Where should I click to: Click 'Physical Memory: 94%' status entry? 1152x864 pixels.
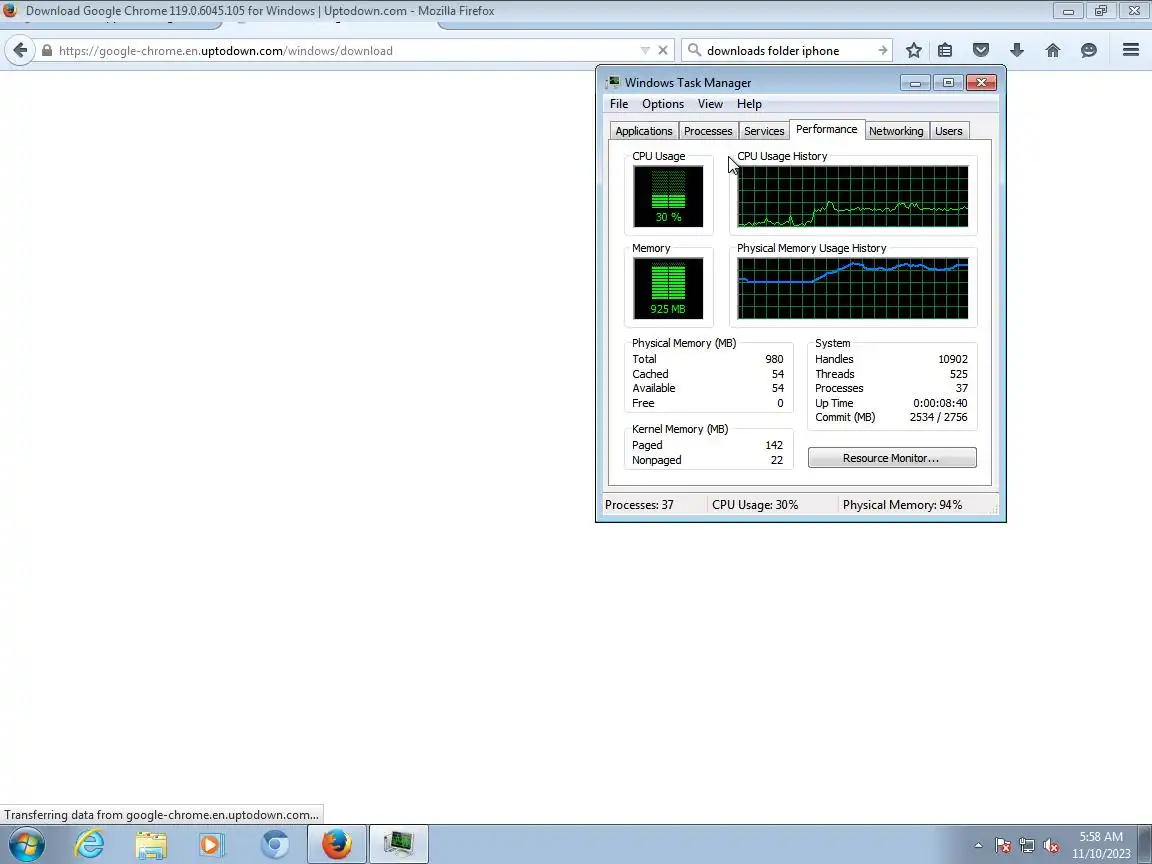pos(902,505)
